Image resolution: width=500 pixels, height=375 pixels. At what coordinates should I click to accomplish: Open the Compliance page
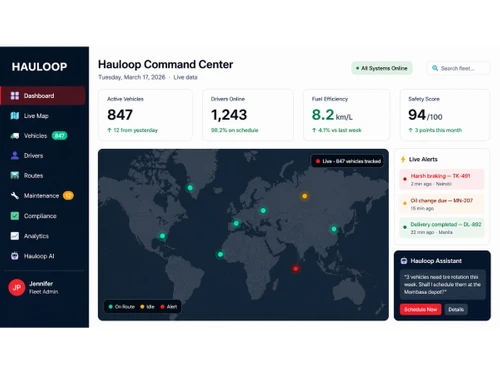point(43,216)
